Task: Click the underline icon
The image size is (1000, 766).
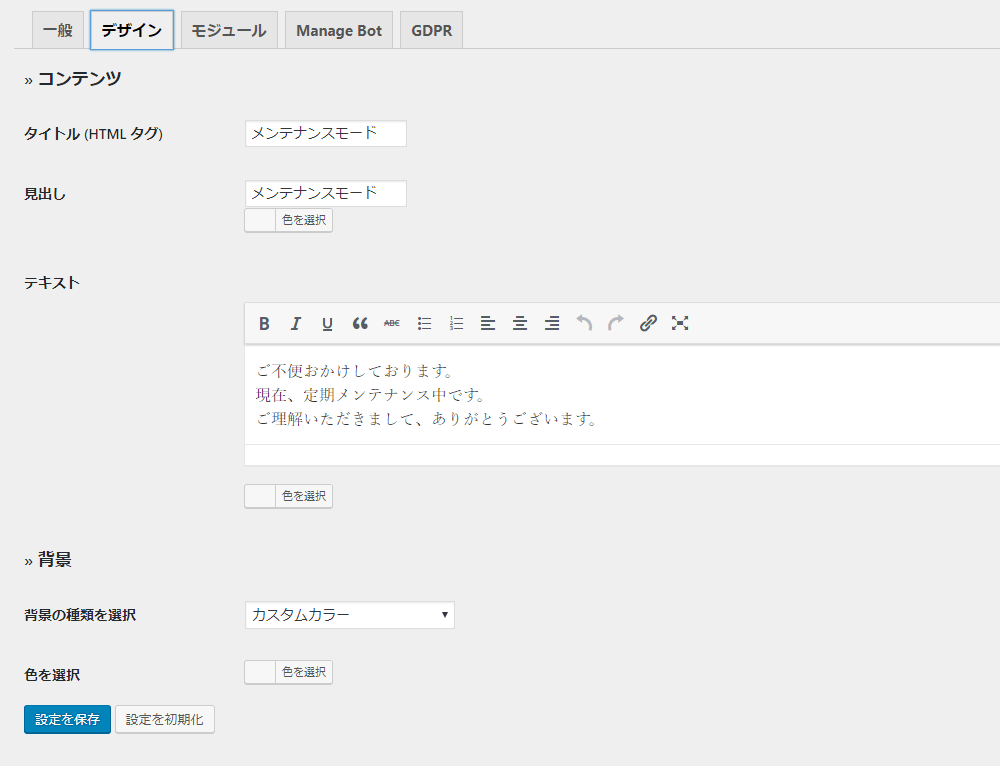Action: point(327,323)
